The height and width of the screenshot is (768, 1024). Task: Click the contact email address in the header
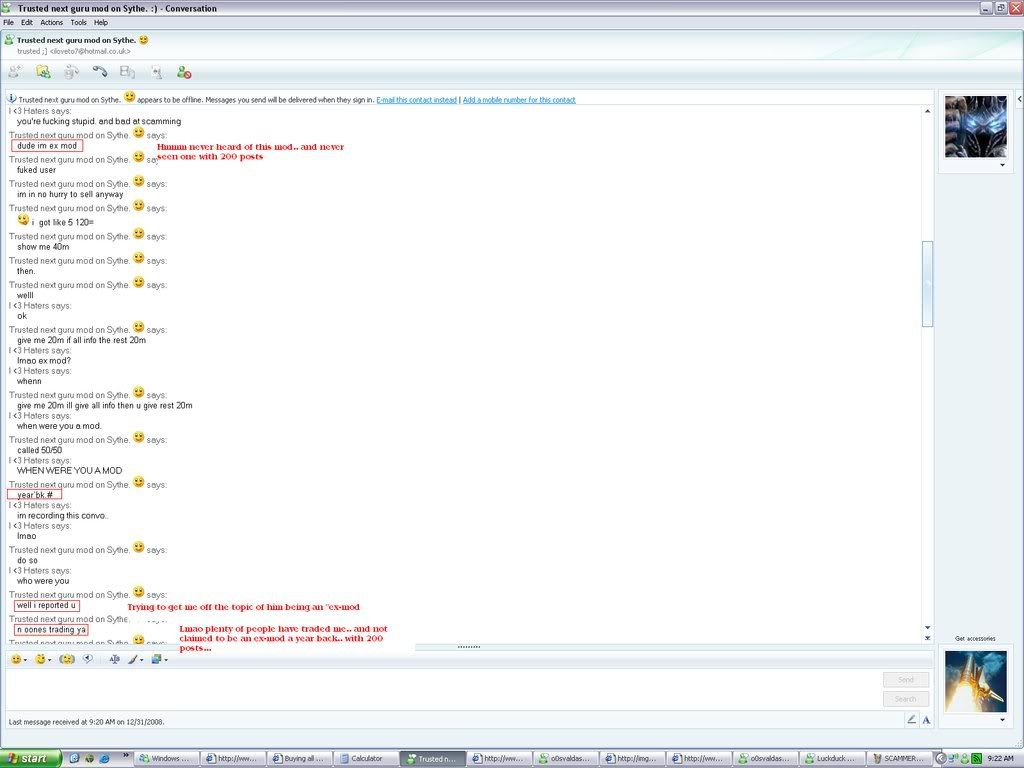coord(90,51)
